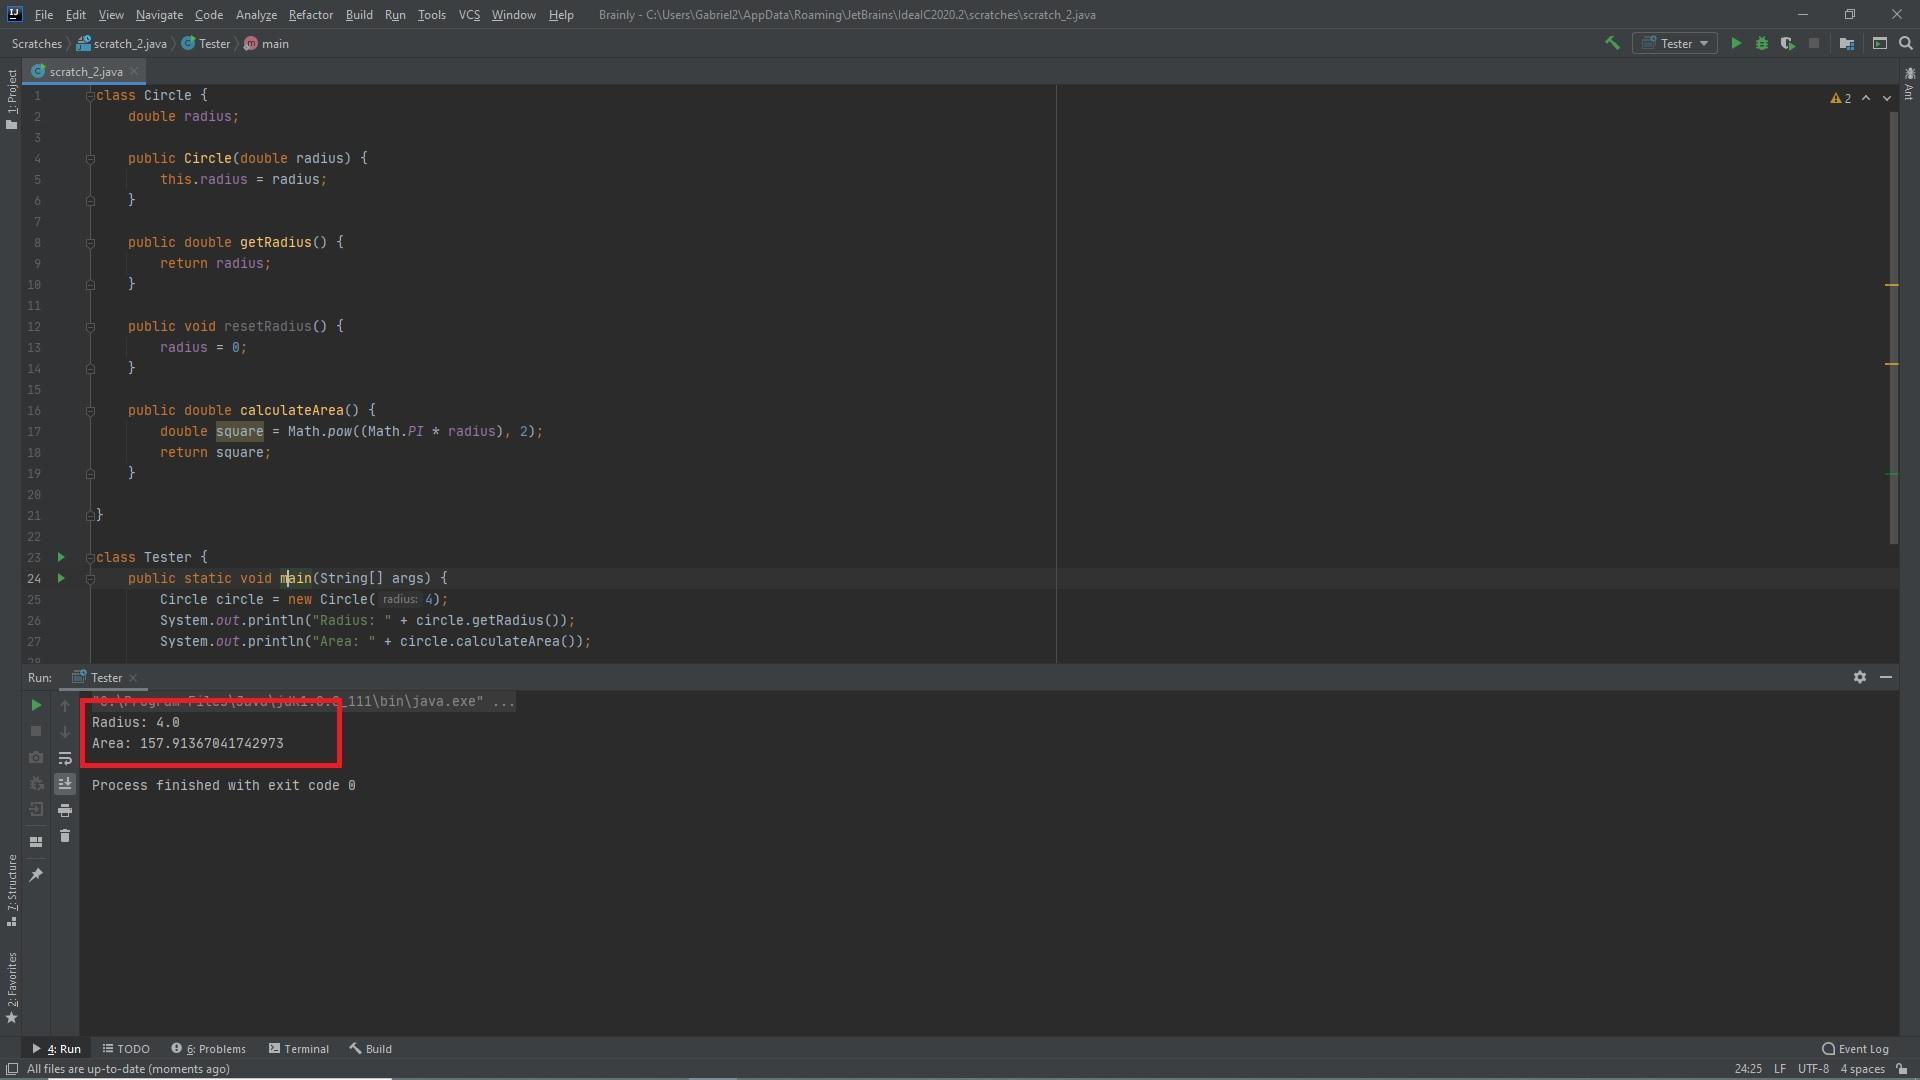Open Project Structure from the toolbar
This screenshot has height=1080, width=1920.
pyautogui.click(x=1847, y=43)
